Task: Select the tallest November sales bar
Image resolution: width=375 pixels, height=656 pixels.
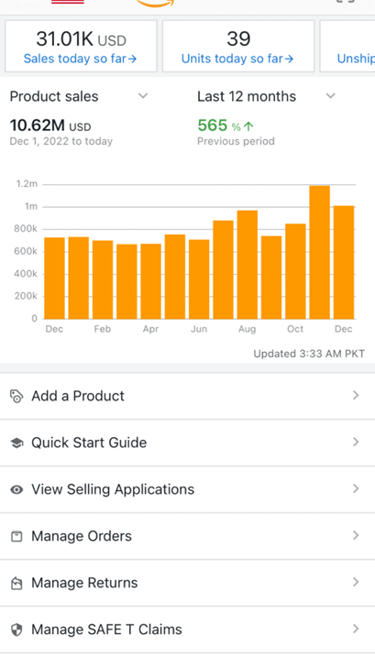Action: click(320, 252)
